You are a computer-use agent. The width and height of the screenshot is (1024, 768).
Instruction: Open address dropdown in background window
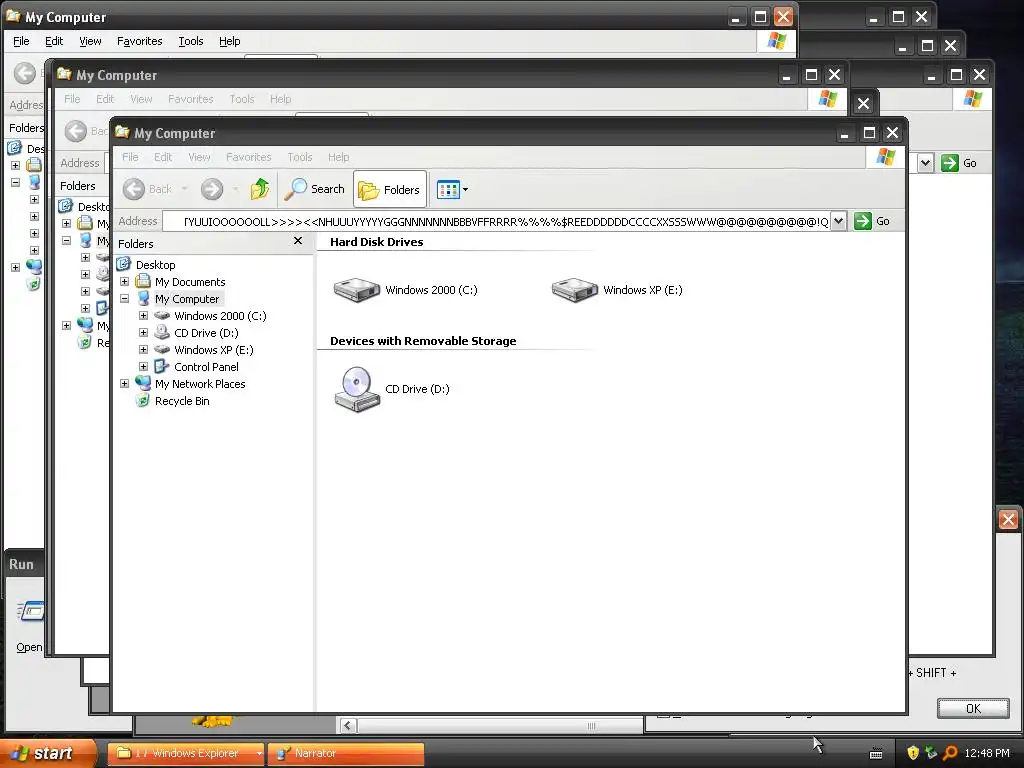click(x=925, y=163)
